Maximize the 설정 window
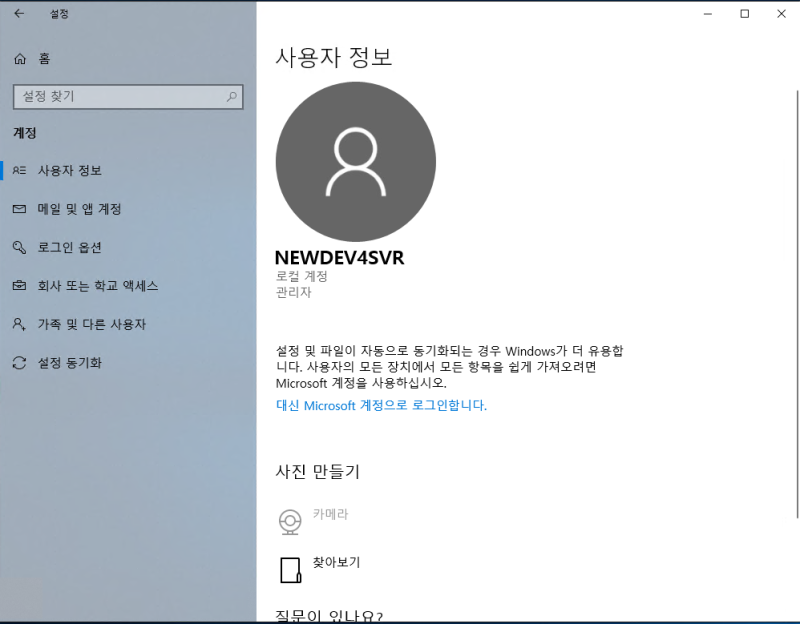Viewport: 800px width, 624px height. (744, 14)
